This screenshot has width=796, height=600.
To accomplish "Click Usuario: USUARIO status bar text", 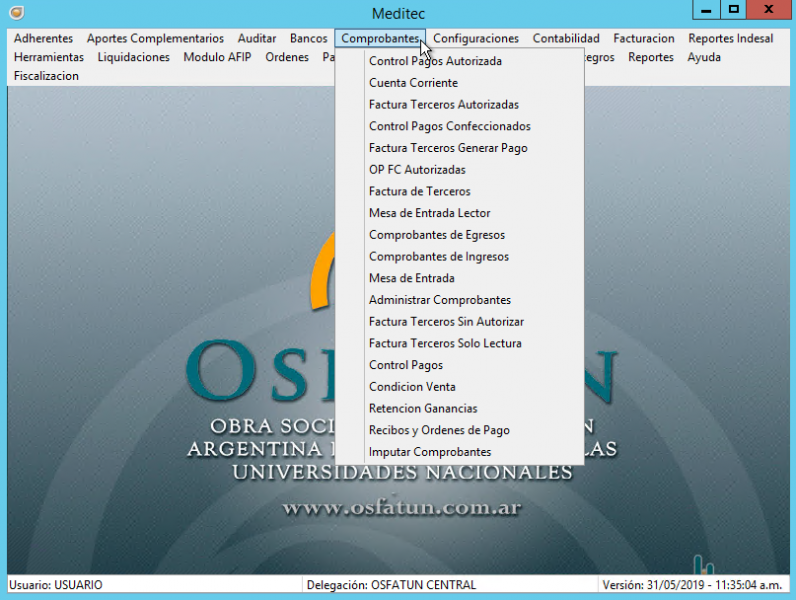I will pyautogui.click(x=56, y=585).
